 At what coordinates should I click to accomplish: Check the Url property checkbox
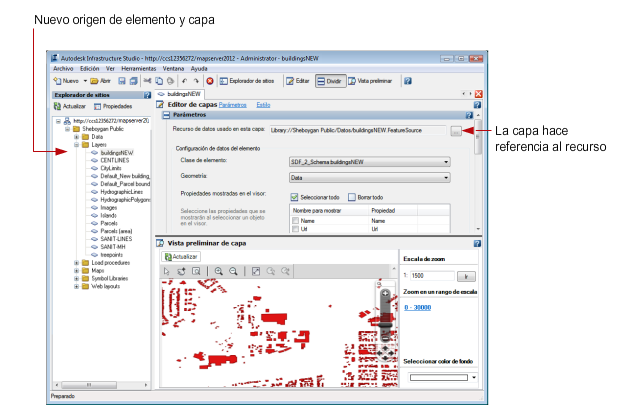pos(296,229)
